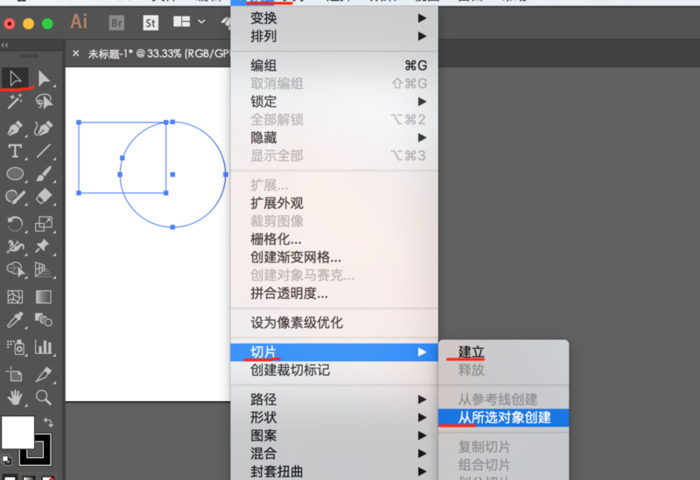700x480 pixels.
Task: Select the Paintbrush tool
Action: (x=44, y=173)
